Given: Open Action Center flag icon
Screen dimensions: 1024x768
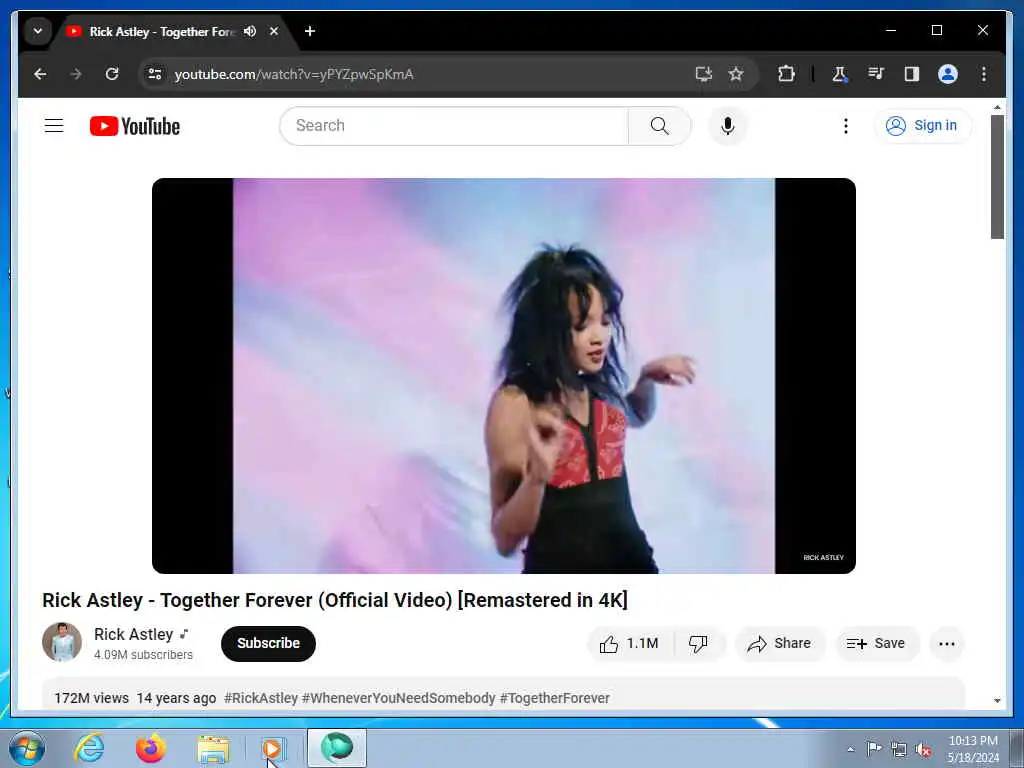Looking at the screenshot, I should (x=873, y=748).
